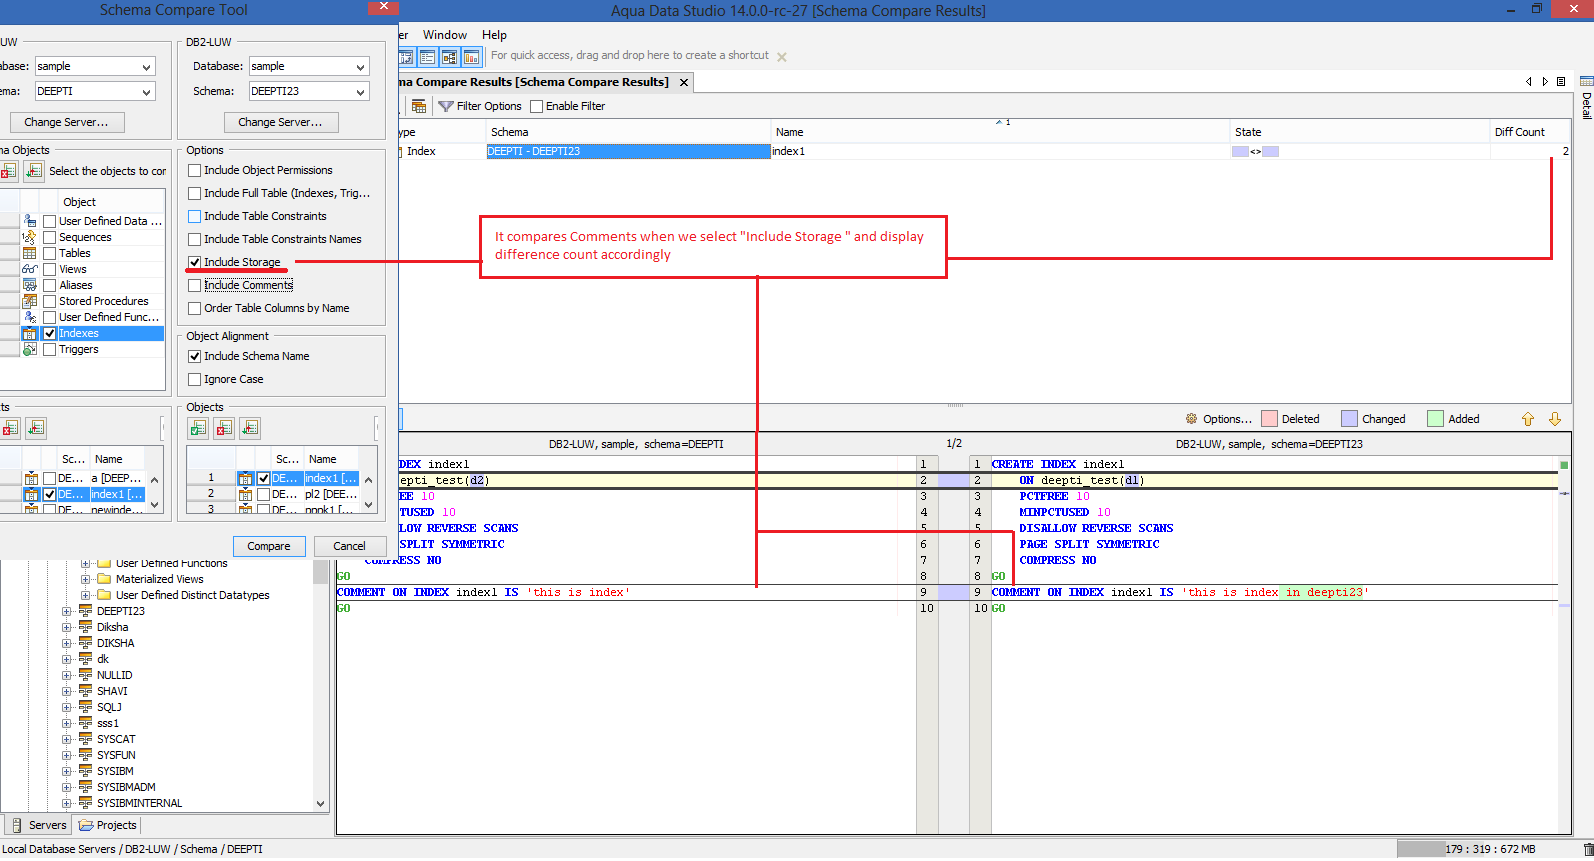
Task: Open the Help menu
Action: 494,35
